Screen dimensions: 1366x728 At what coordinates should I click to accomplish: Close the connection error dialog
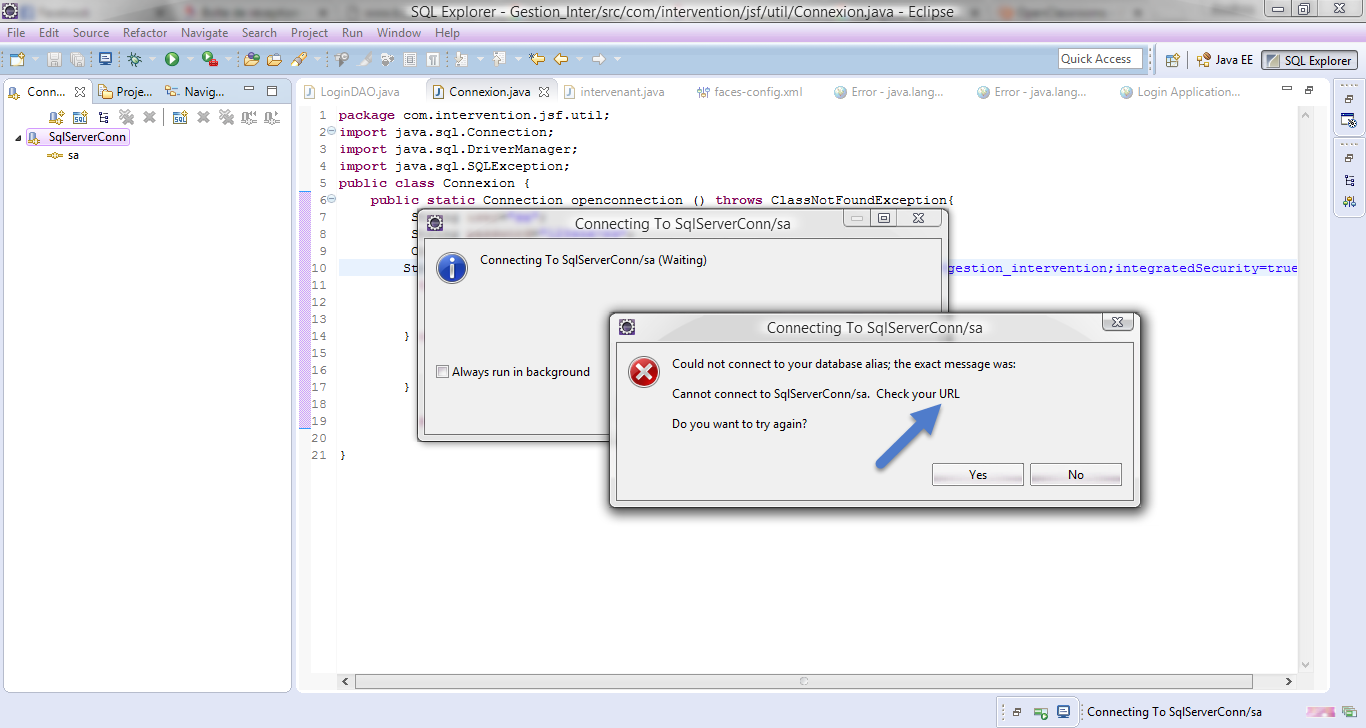1117,323
